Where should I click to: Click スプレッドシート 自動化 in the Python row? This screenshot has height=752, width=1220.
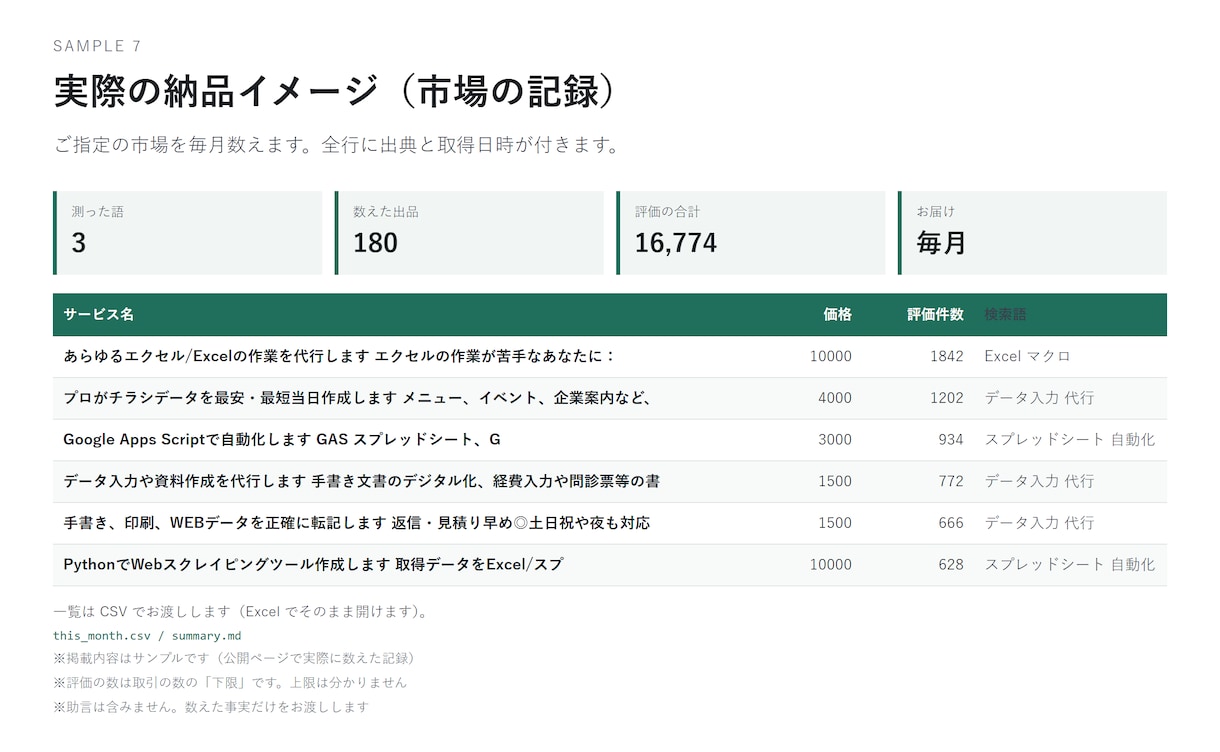(x=1069, y=565)
